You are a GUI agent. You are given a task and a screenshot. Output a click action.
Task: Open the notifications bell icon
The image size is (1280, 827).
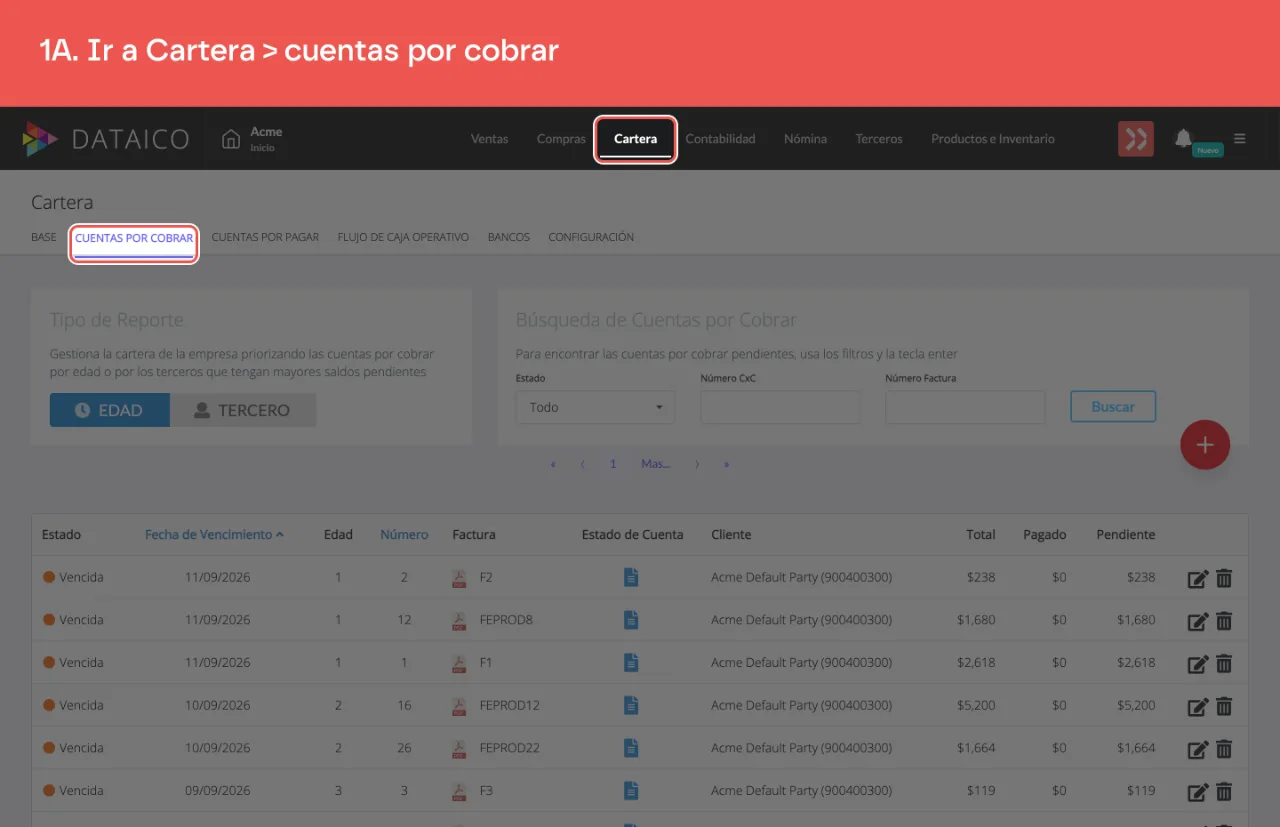(1183, 138)
